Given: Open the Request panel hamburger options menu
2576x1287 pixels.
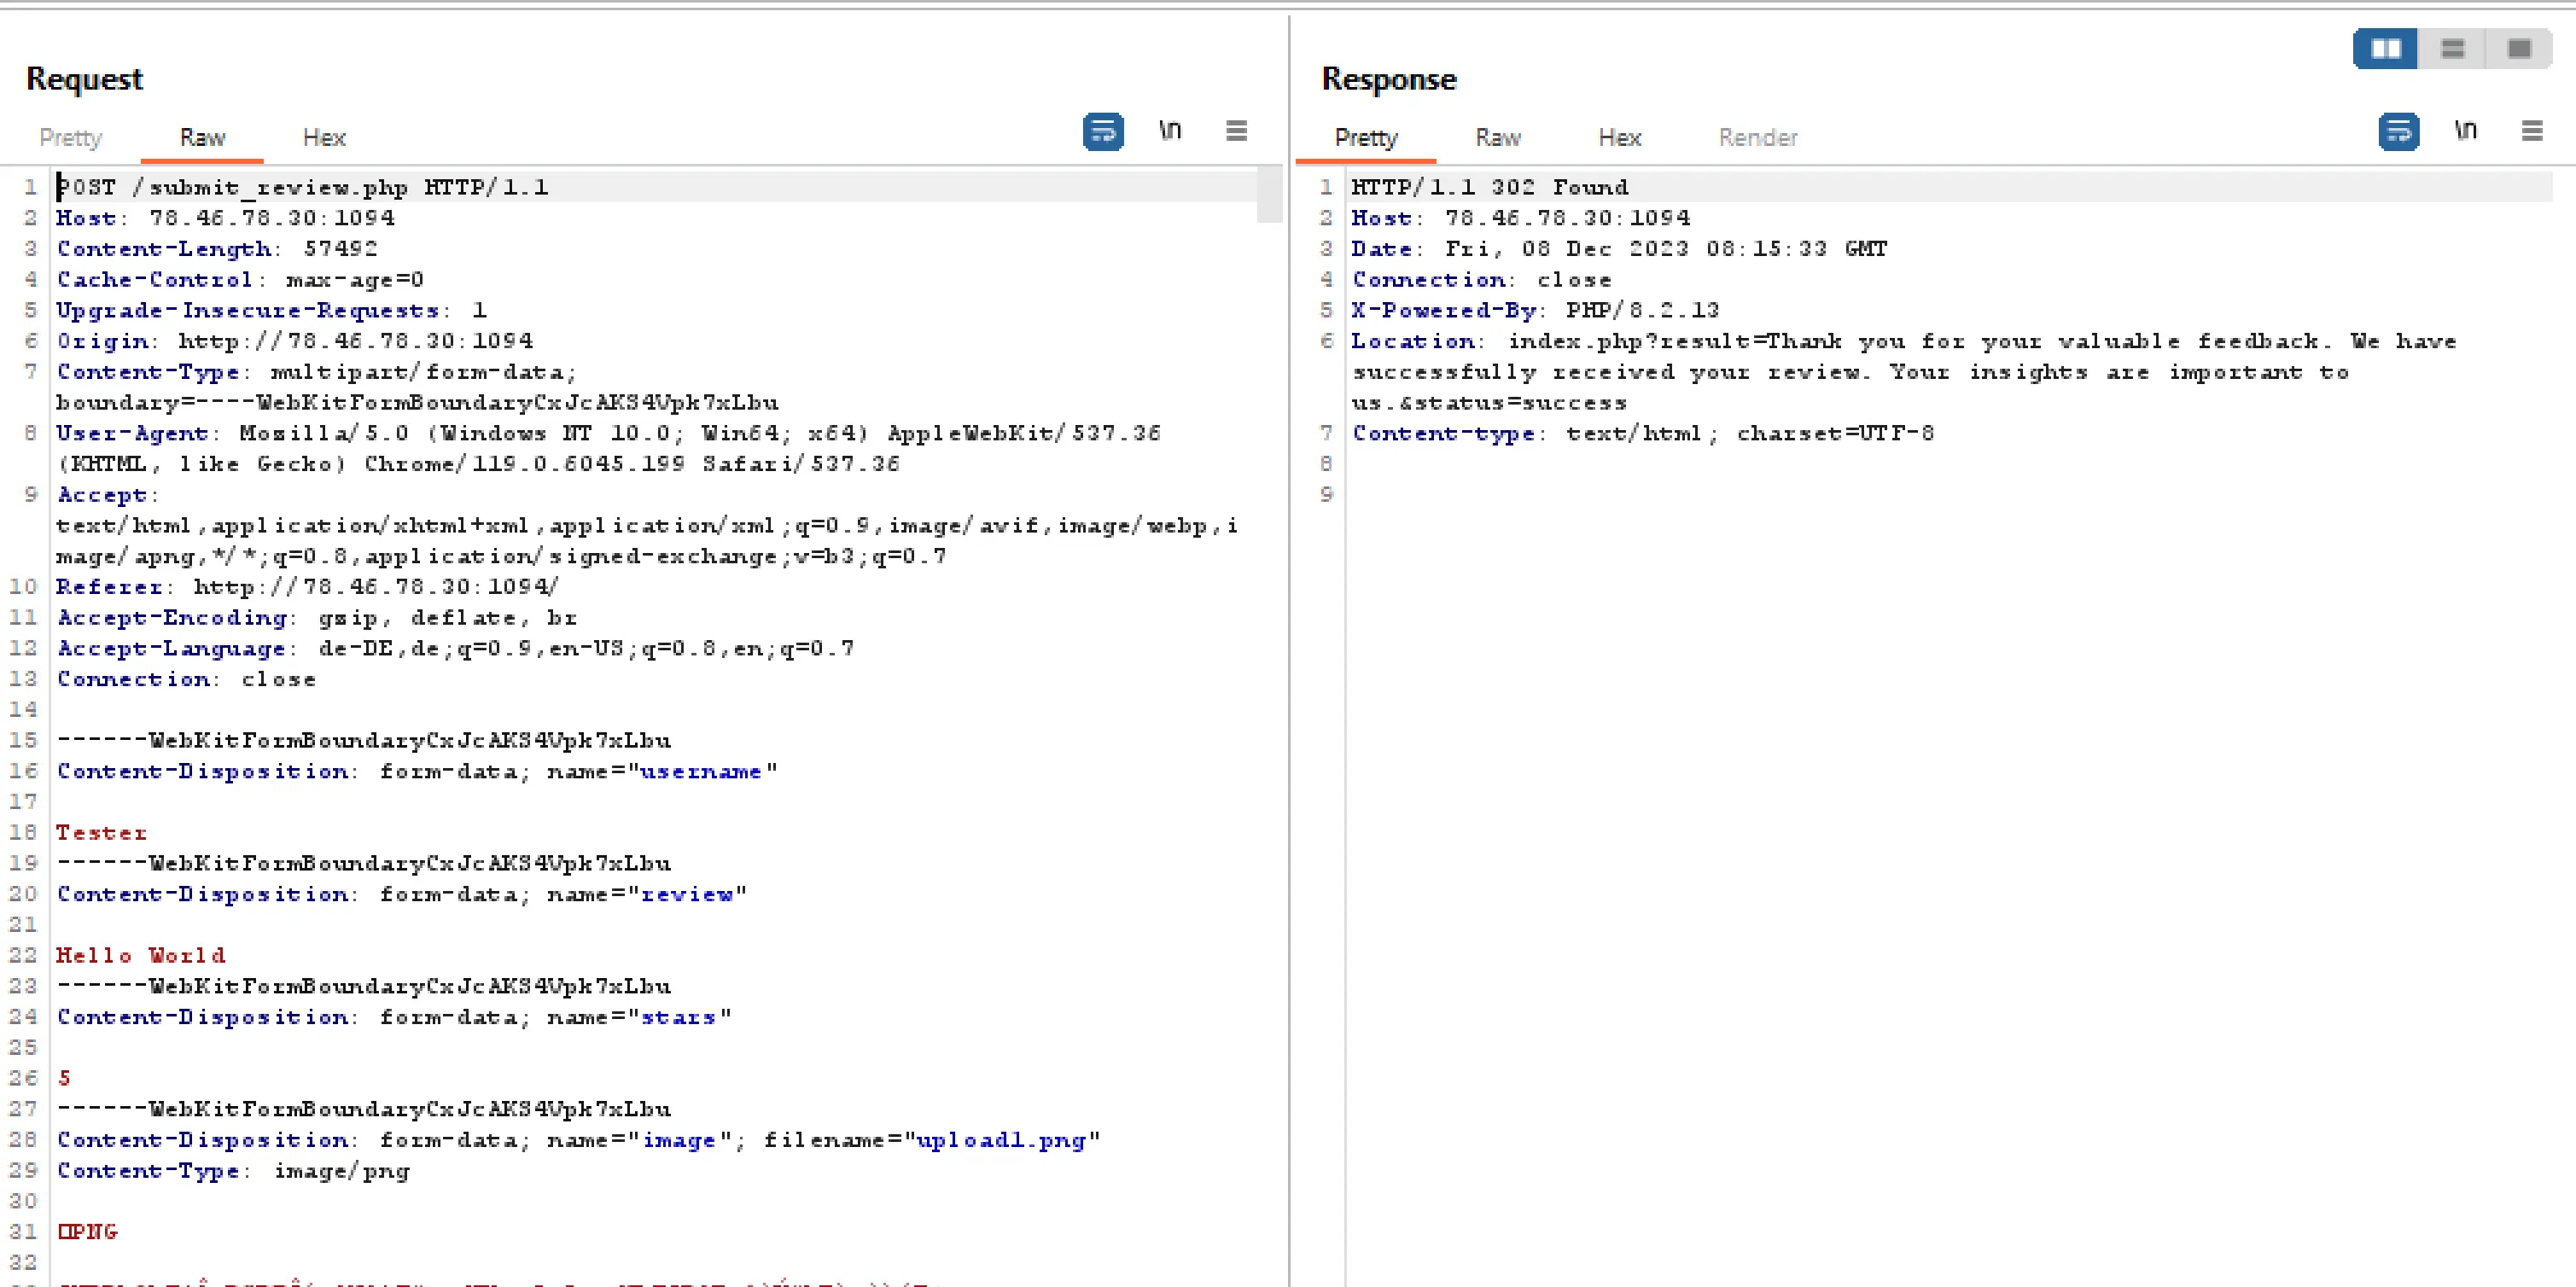Looking at the screenshot, I should [x=1236, y=131].
